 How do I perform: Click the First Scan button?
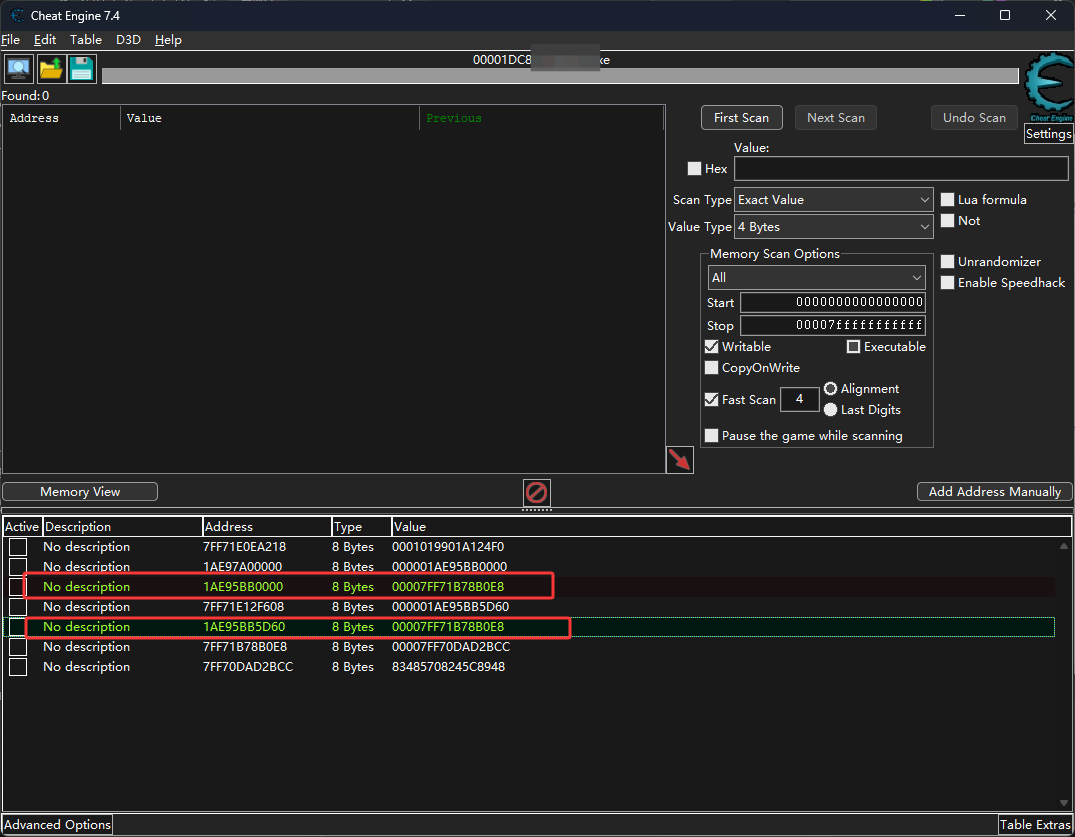click(741, 118)
